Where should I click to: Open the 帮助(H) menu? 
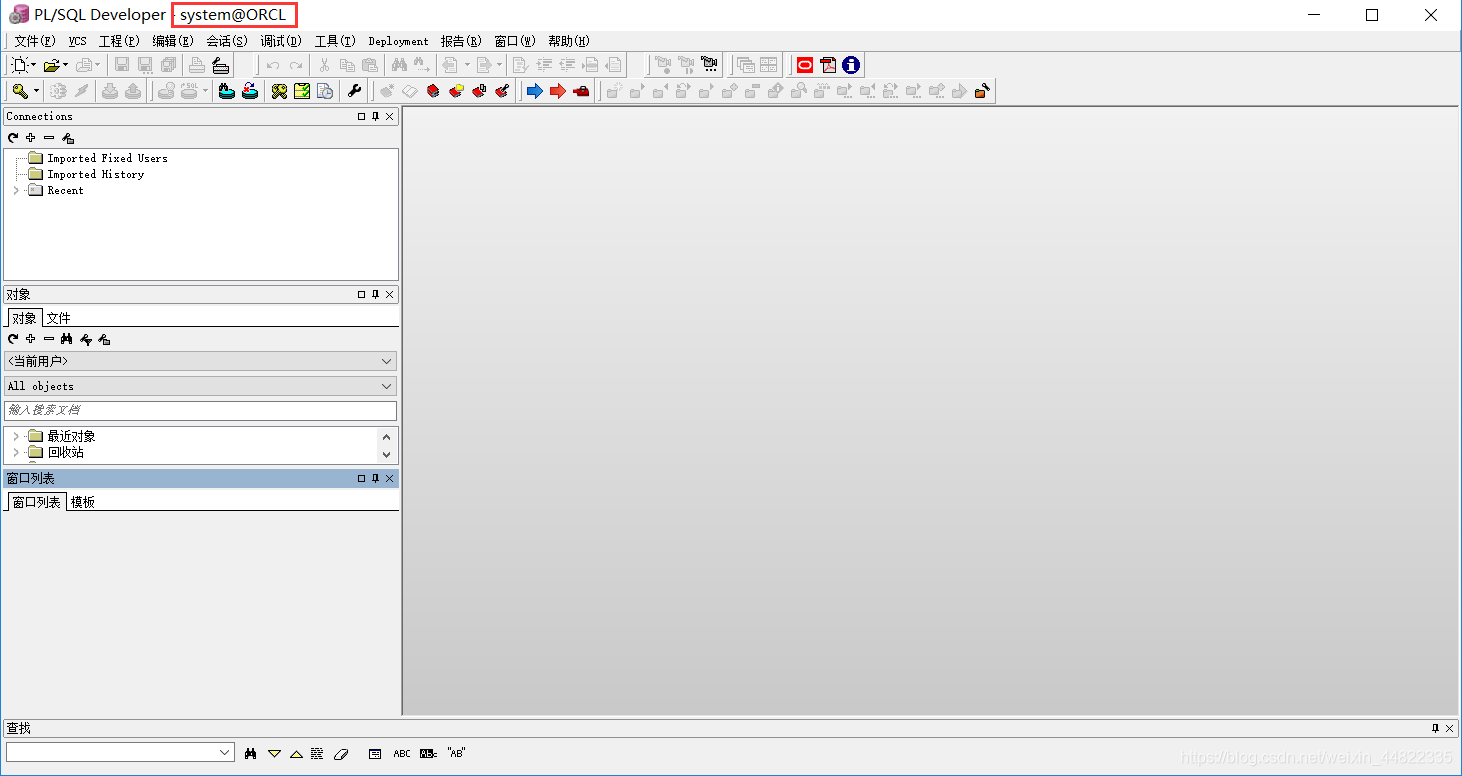pos(569,41)
